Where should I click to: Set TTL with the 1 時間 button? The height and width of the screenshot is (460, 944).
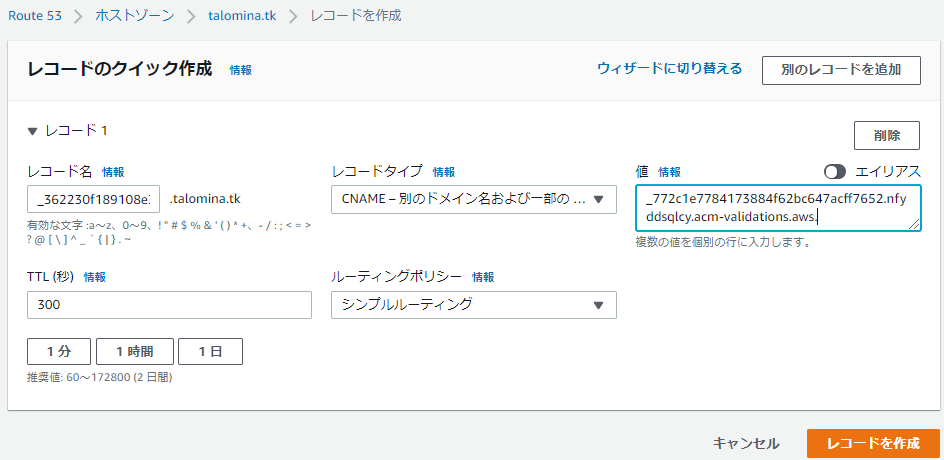[x=135, y=352]
